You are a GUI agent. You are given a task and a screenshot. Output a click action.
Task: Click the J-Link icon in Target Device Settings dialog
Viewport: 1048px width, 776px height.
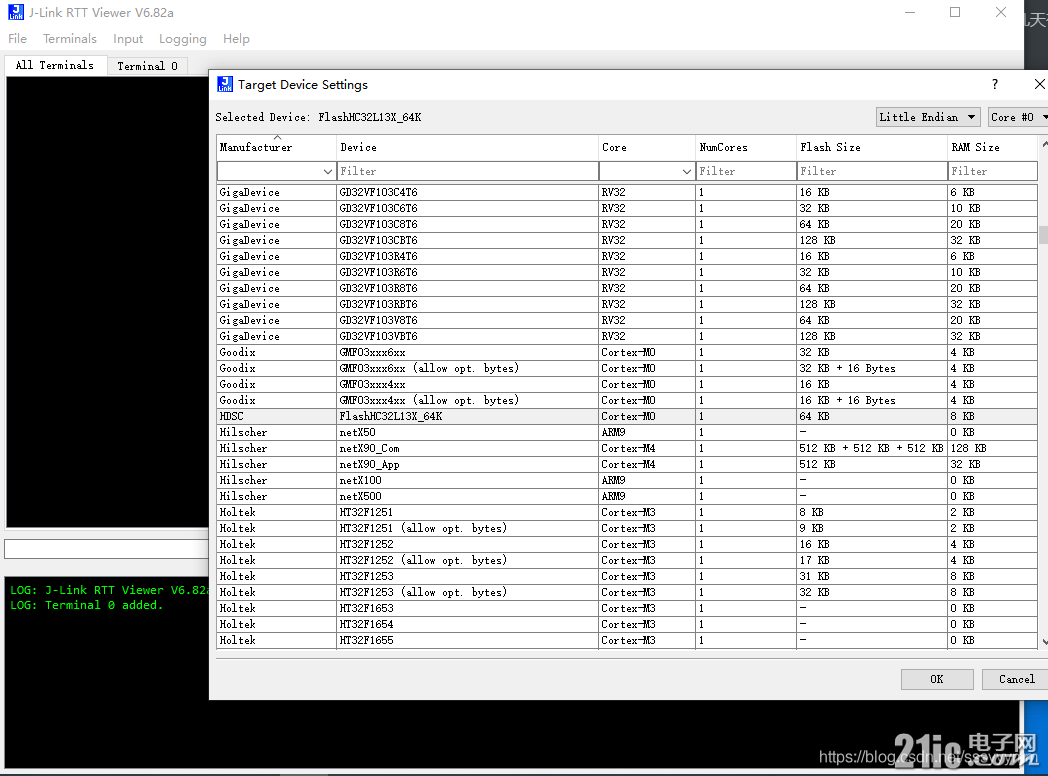pyautogui.click(x=225, y=84)
